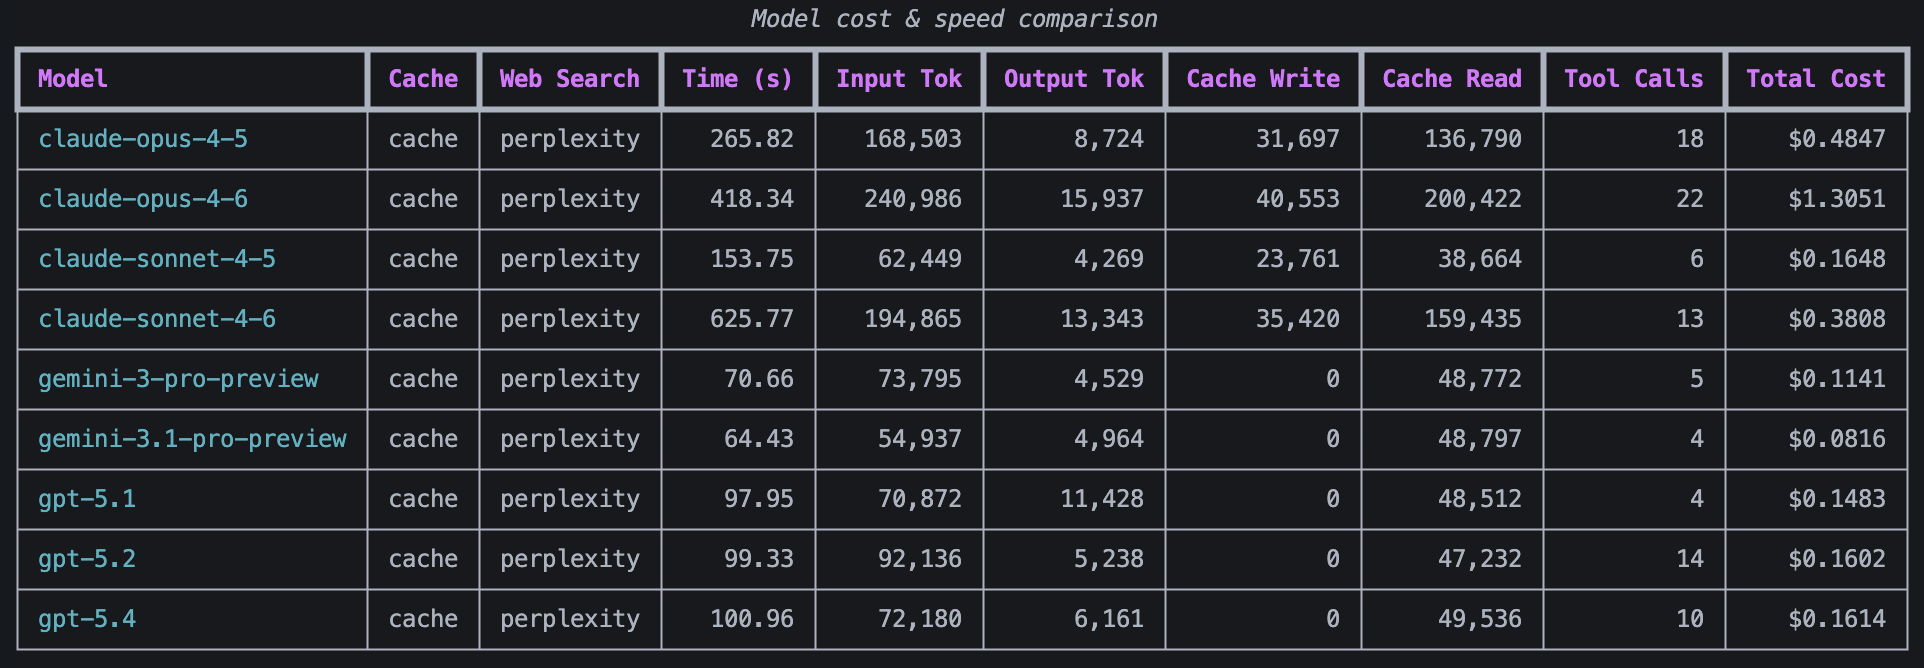This screenshot has height=668, width=1924.
Task: Click the gpt-5.1 model name
Action: coord(87,499)
